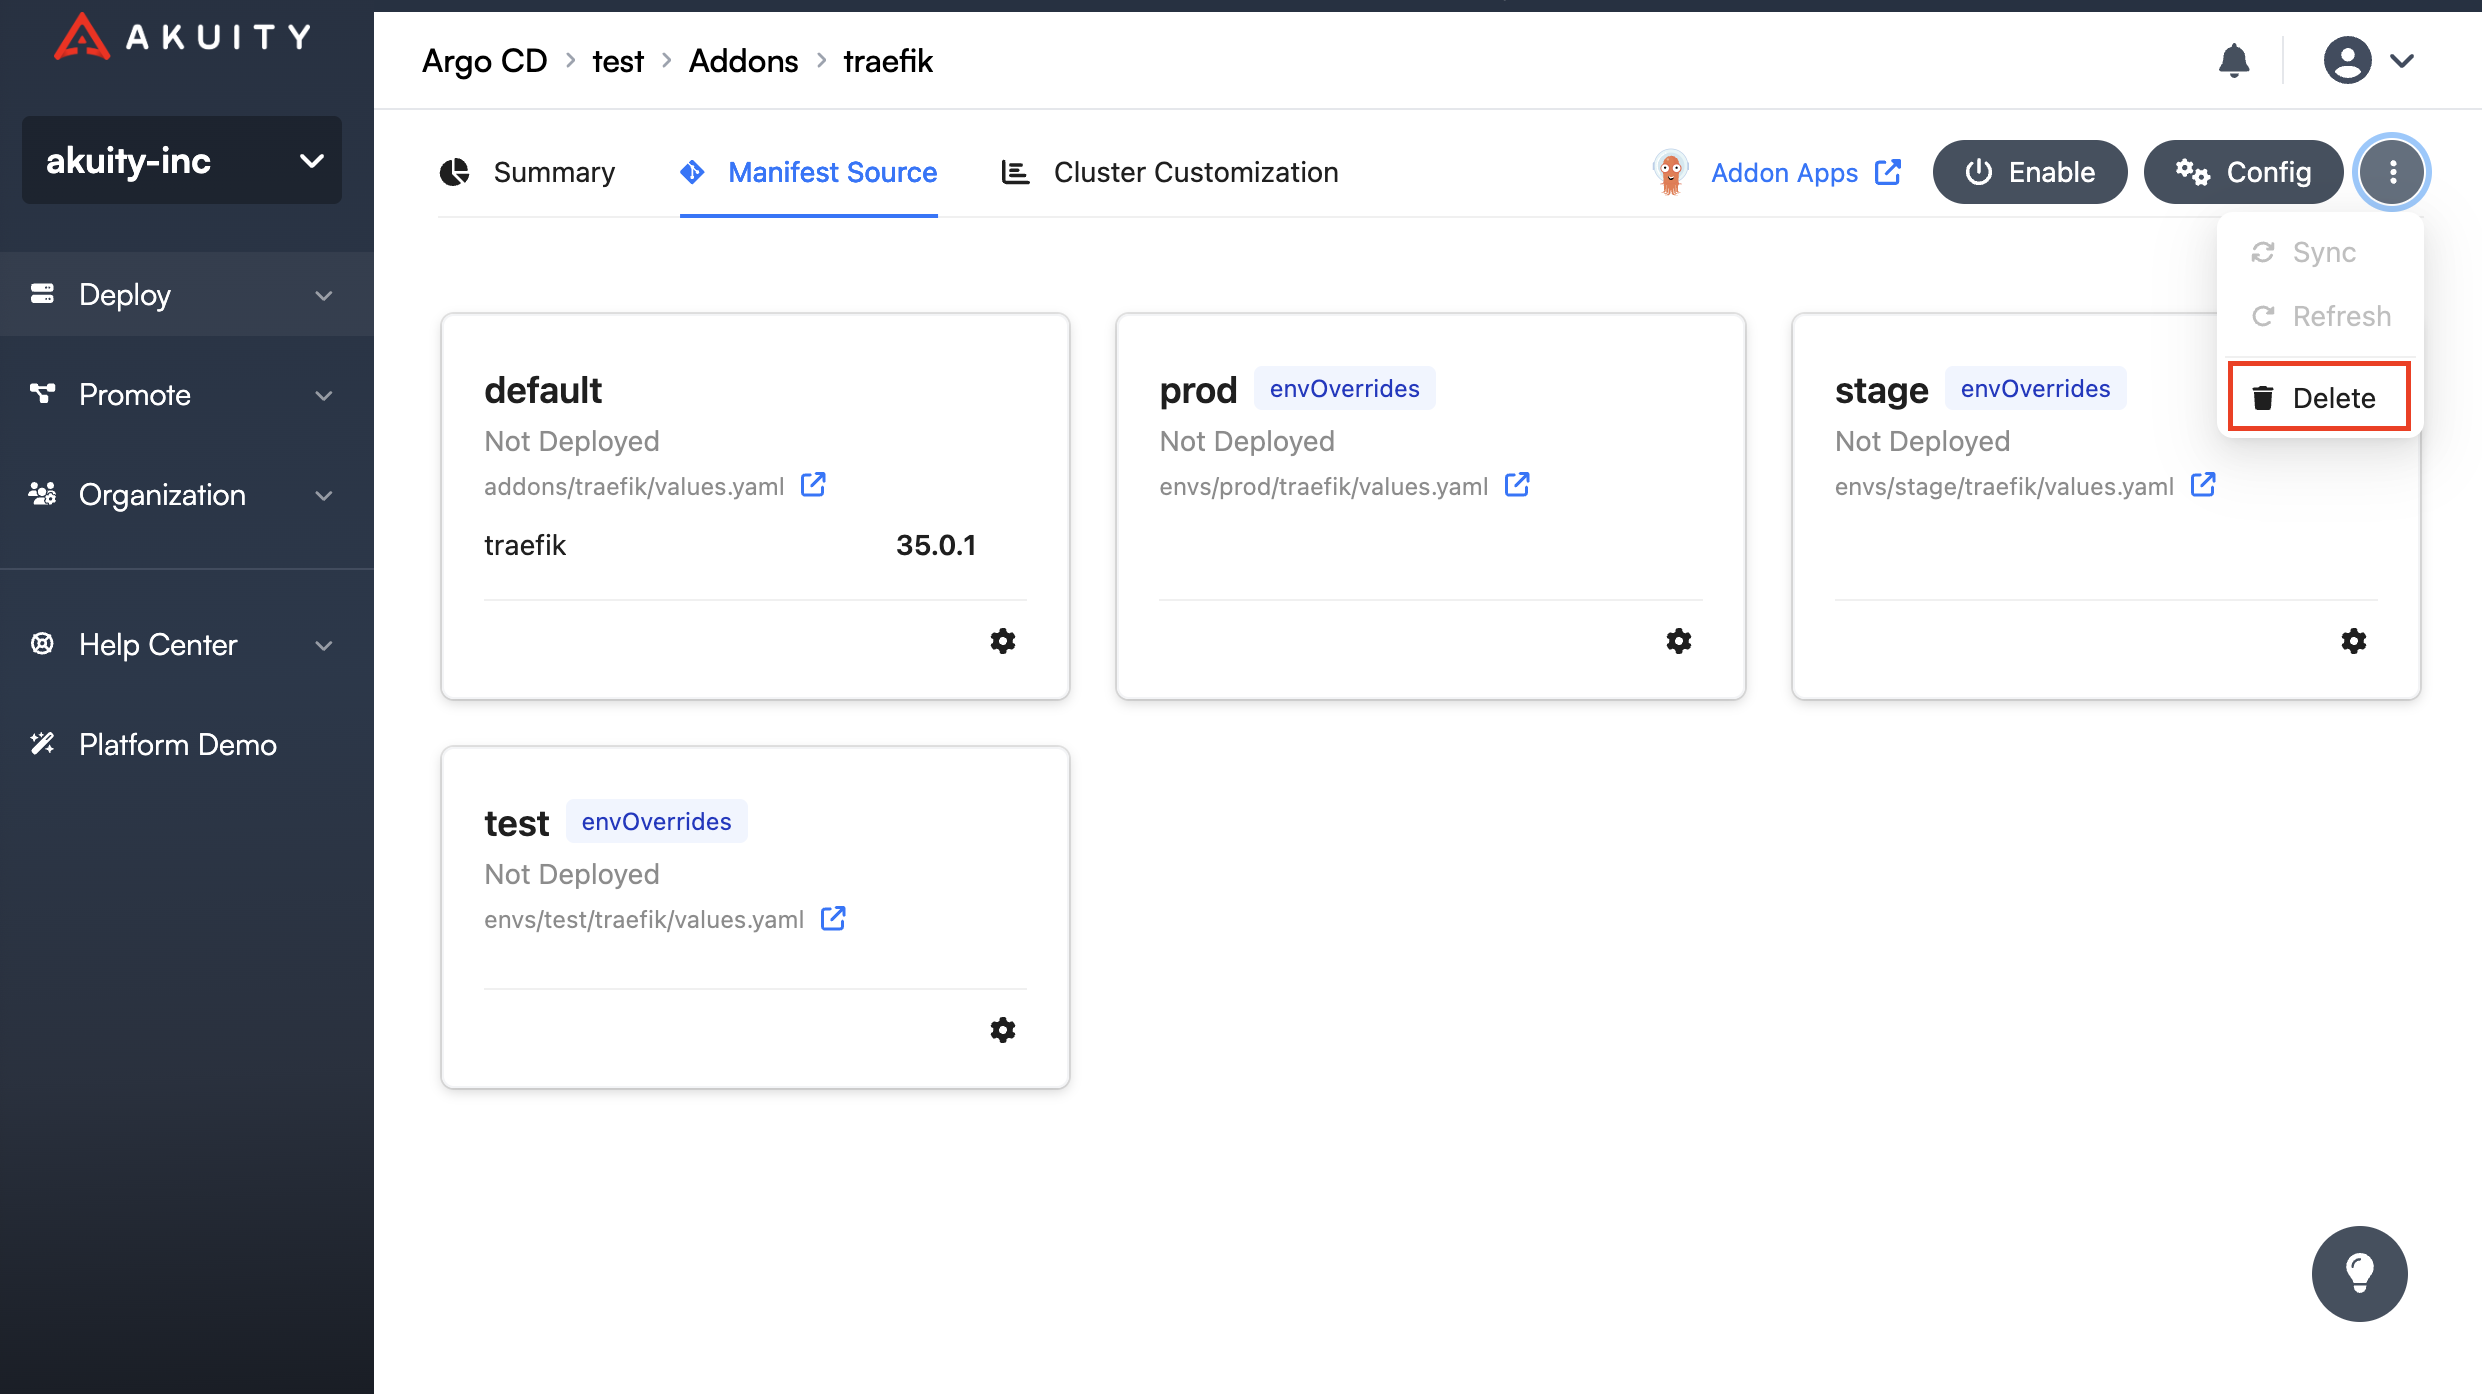Screen dimensions: 2482x1394
Task: Open settings gear on the default card
Action: click(1003, 641)
